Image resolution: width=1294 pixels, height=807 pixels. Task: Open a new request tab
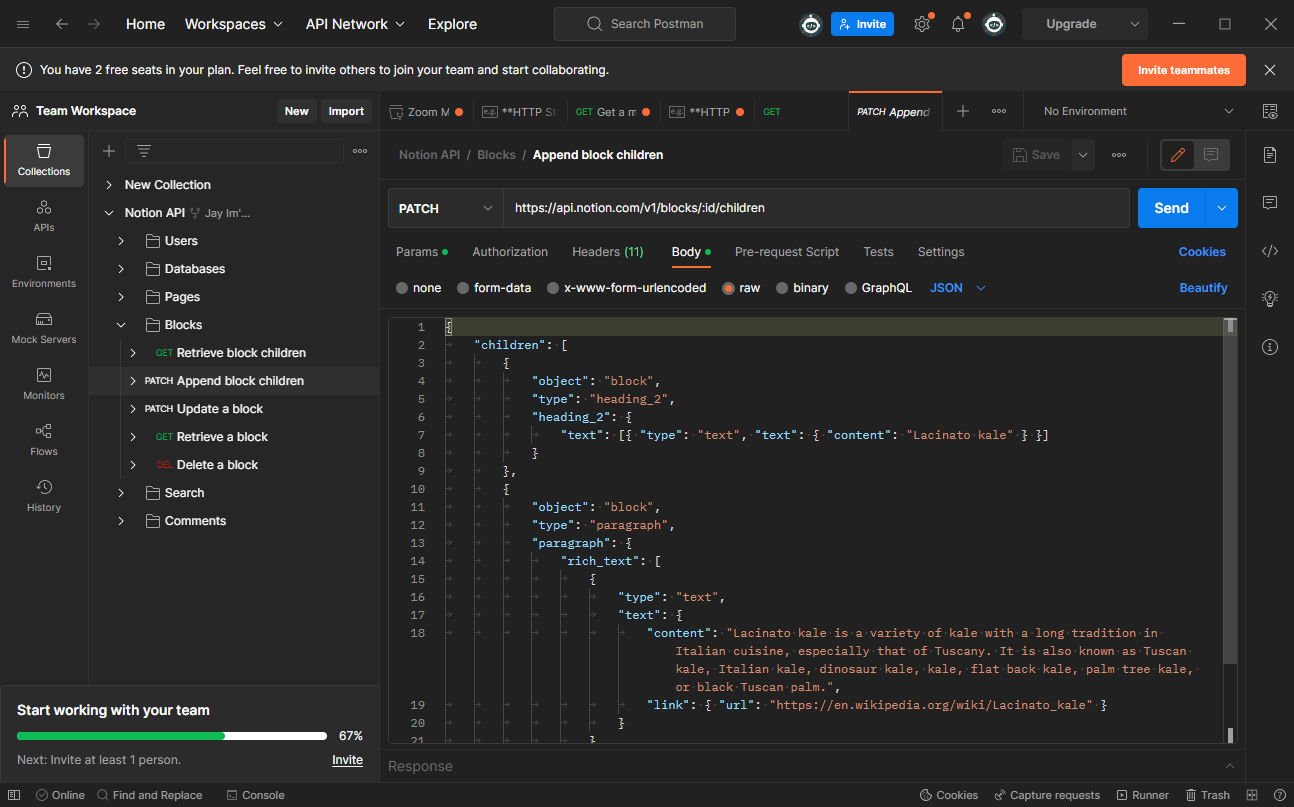[x=963, y=111]
